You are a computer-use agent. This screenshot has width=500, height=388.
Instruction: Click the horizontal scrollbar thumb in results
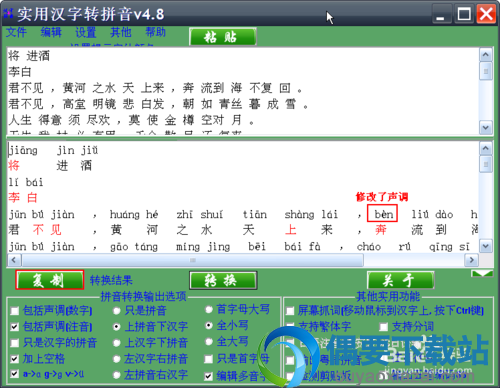pyautogui.click(x=192, y=260)
